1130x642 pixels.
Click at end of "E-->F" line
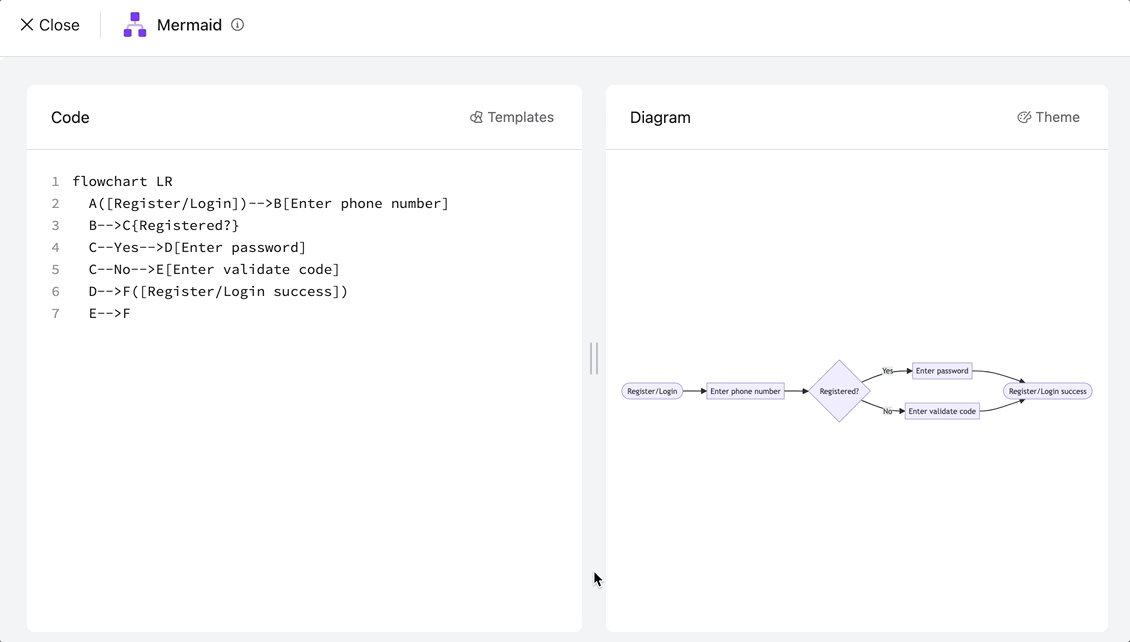[x=131, y=313]
